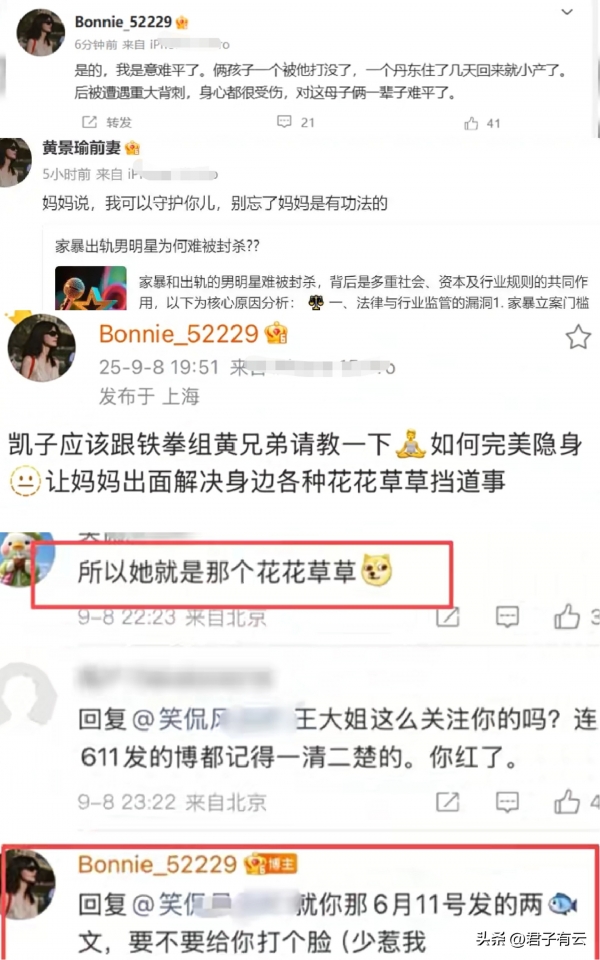Expand the chevron menu on top post
The height and width of the screenshot is (960, 600).
[568, 12]
